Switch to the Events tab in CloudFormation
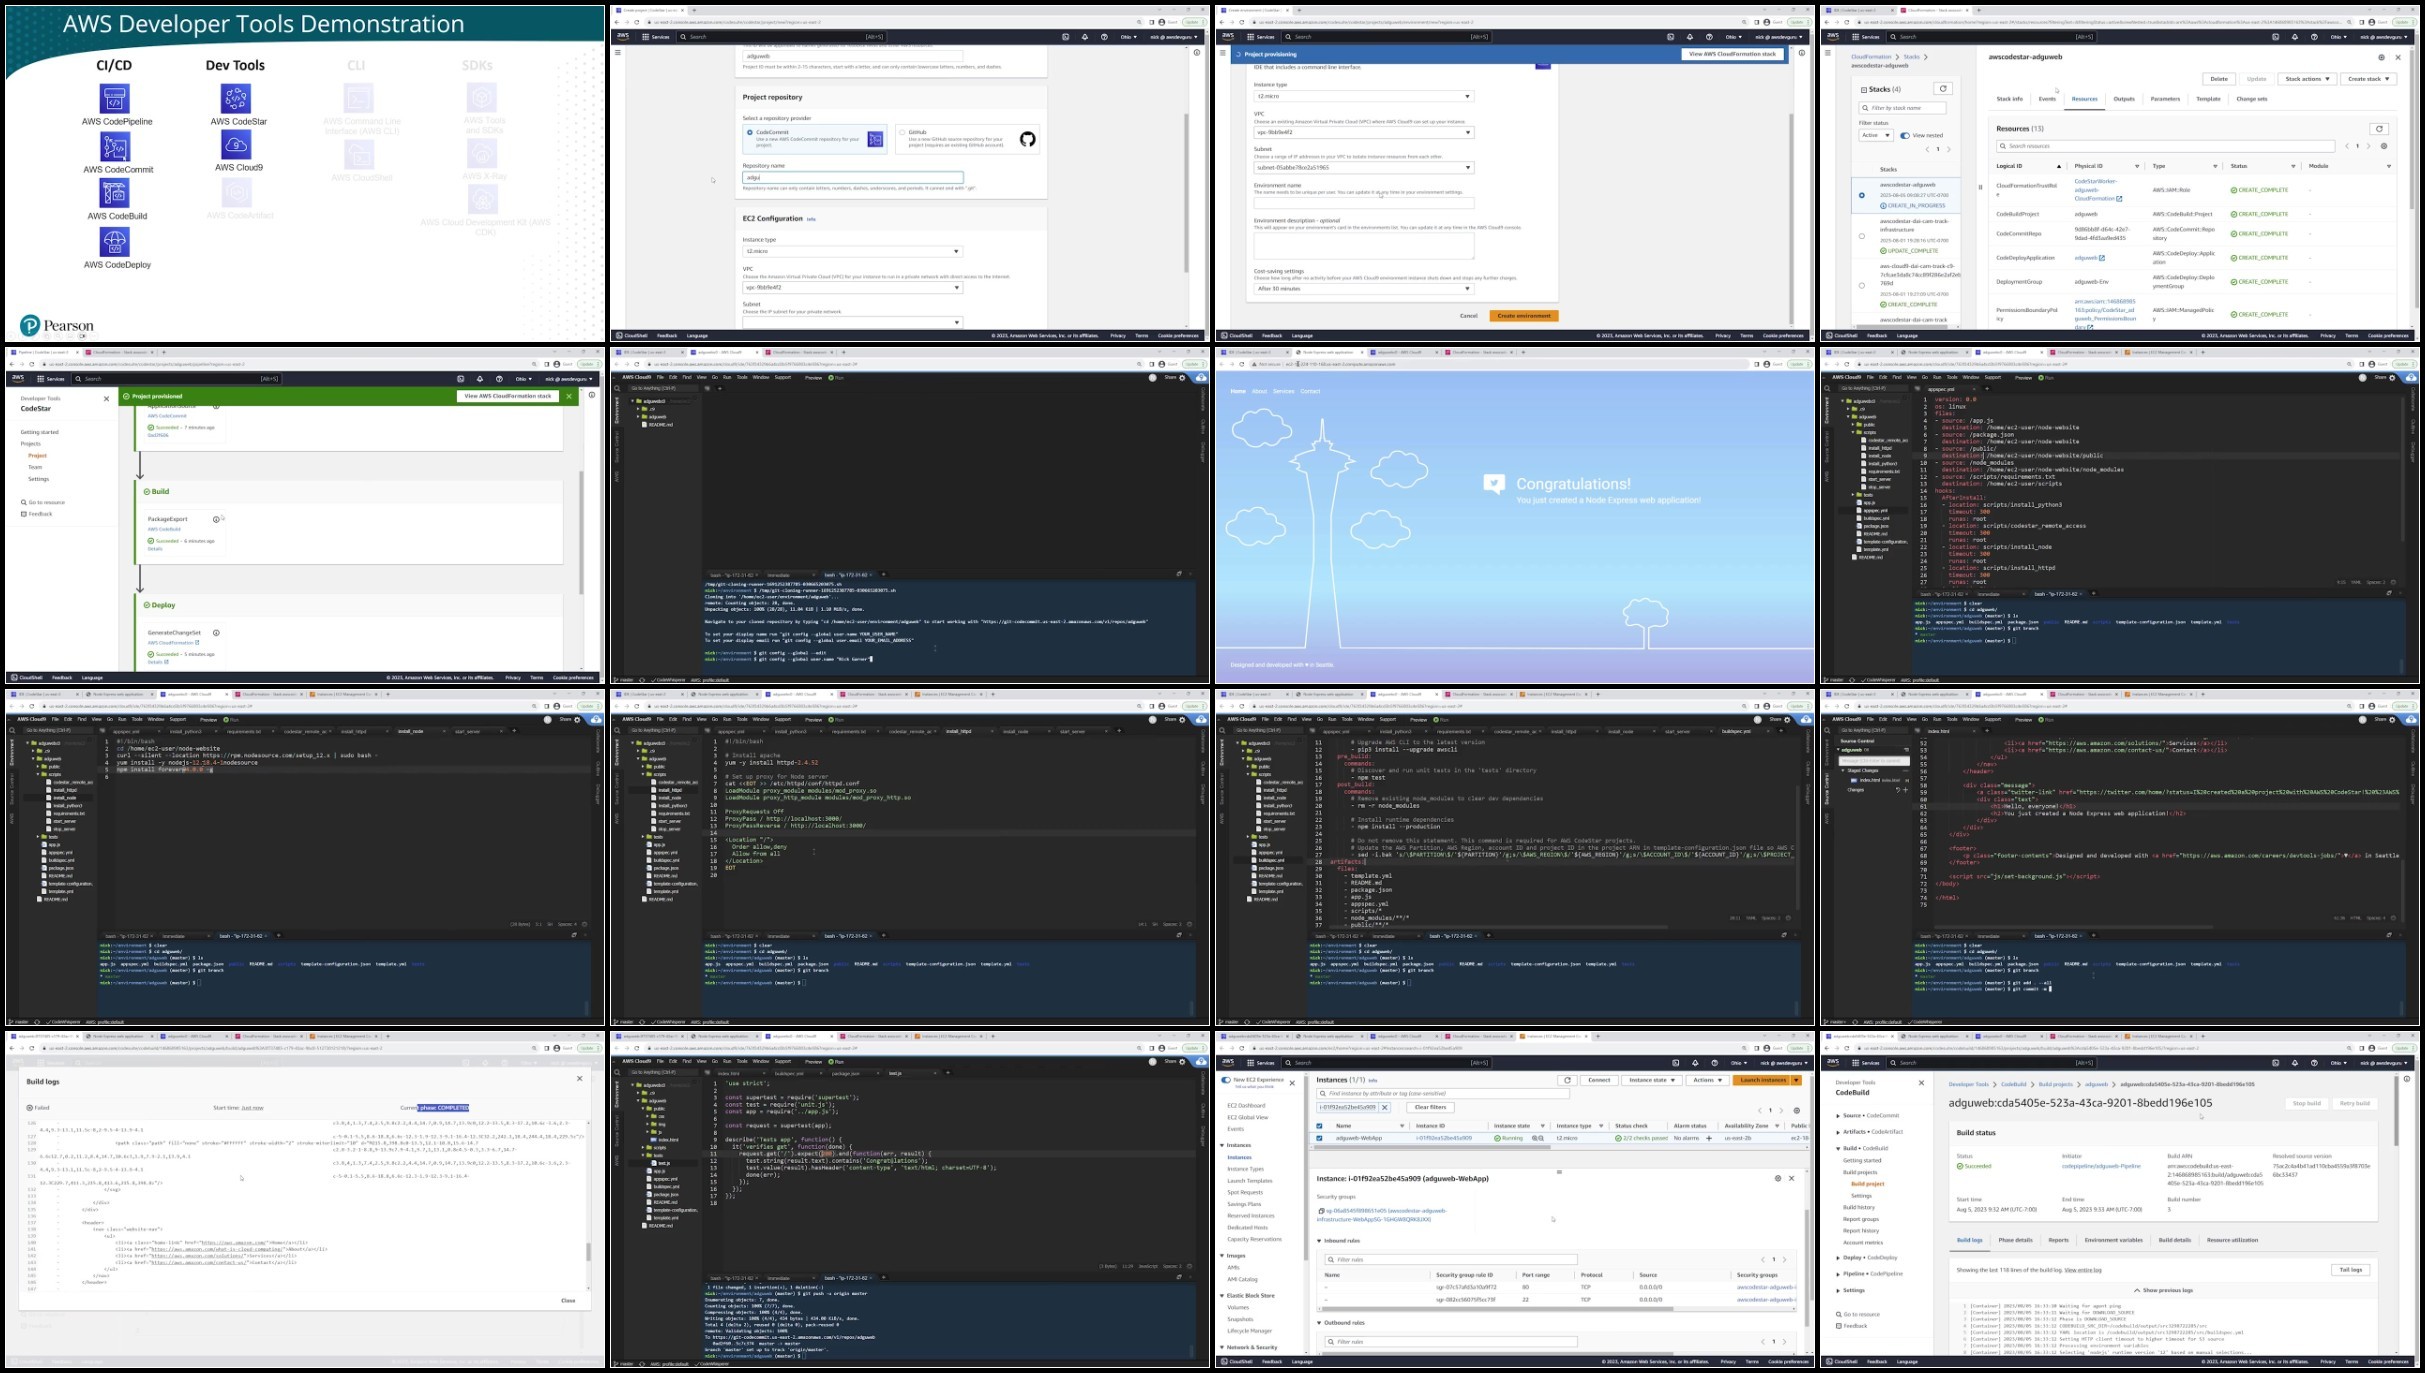 click(x=2047, y=99)
